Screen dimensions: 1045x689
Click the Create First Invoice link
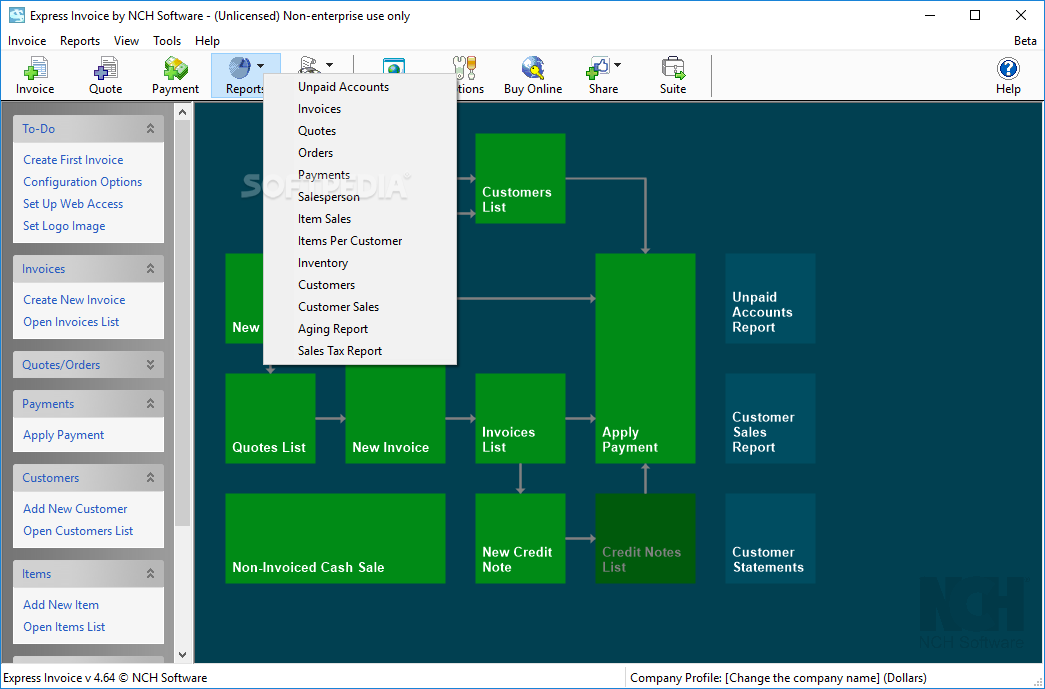pyautogui.click(x=73, y=160)
